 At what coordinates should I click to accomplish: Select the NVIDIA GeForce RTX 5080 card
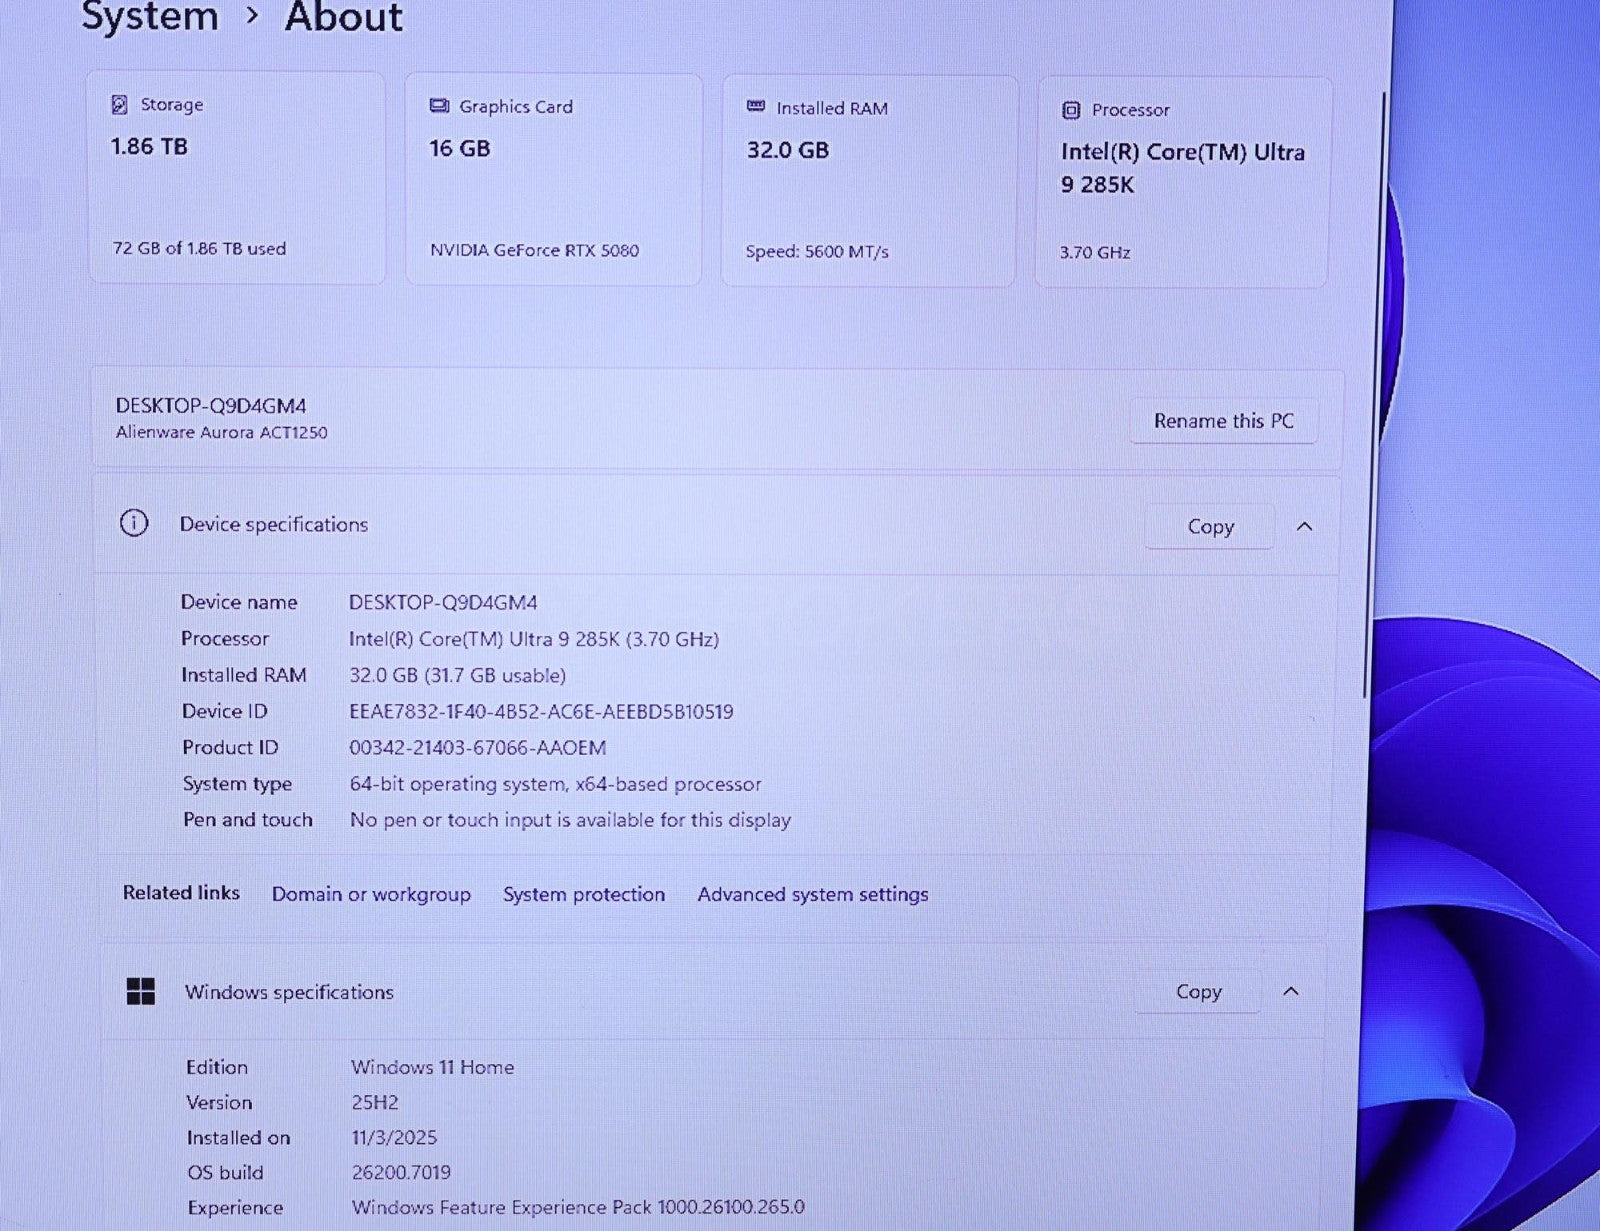[x=553, y=180]
